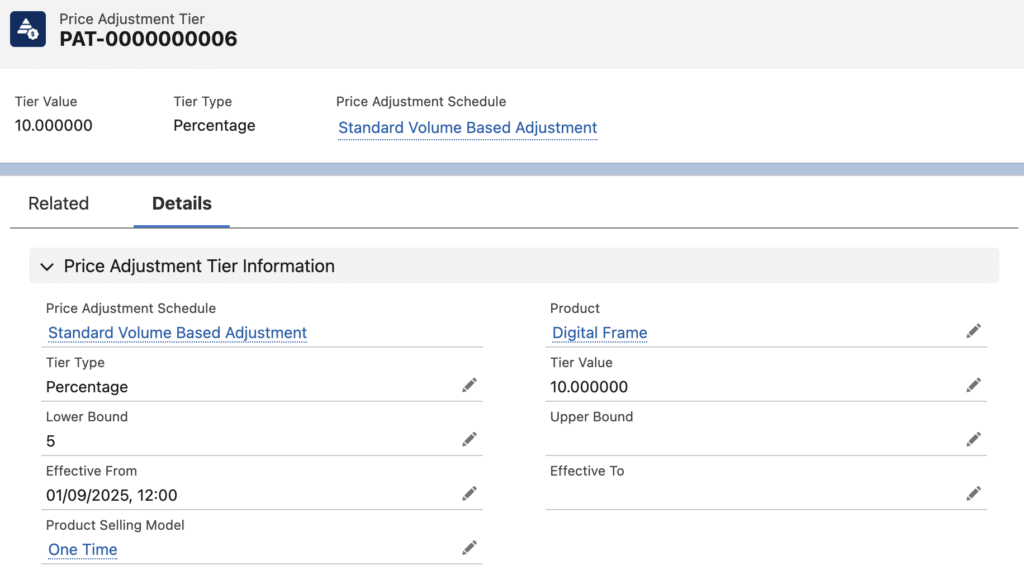
Task: Click the Effective From date value 01/09/2025, 12:00
Action: (x=112, y=495)
